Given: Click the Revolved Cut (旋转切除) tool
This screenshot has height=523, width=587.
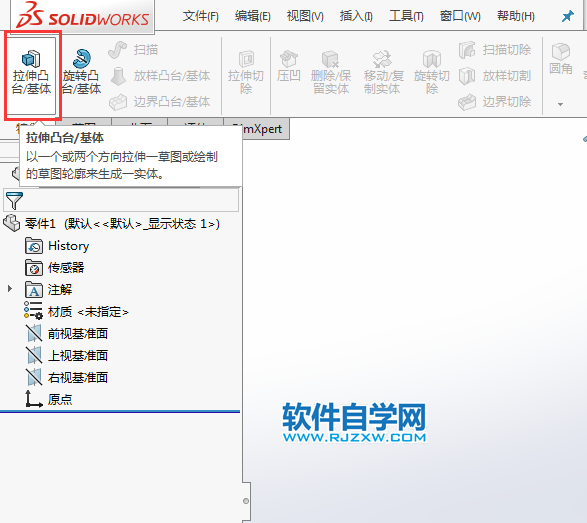Looking at the screenshot, I should coord(432,73).
